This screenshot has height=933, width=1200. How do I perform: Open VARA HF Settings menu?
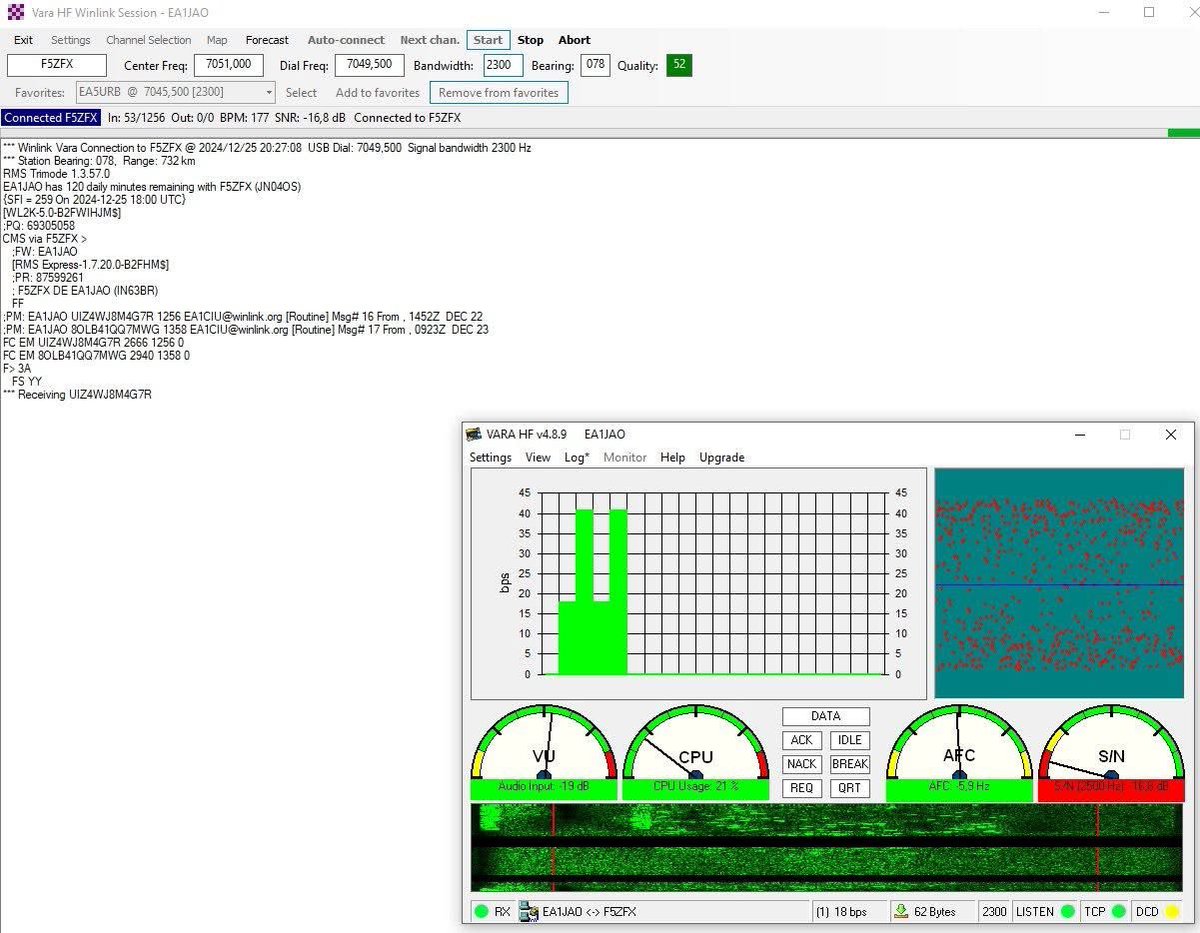490,457
